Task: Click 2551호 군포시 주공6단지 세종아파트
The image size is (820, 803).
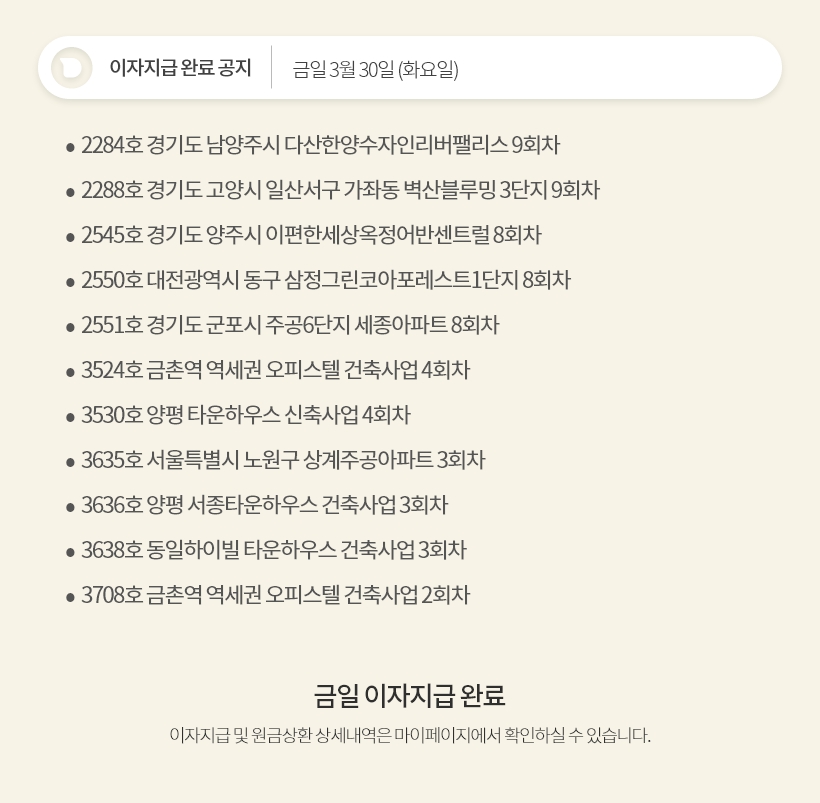Action: 290,325
